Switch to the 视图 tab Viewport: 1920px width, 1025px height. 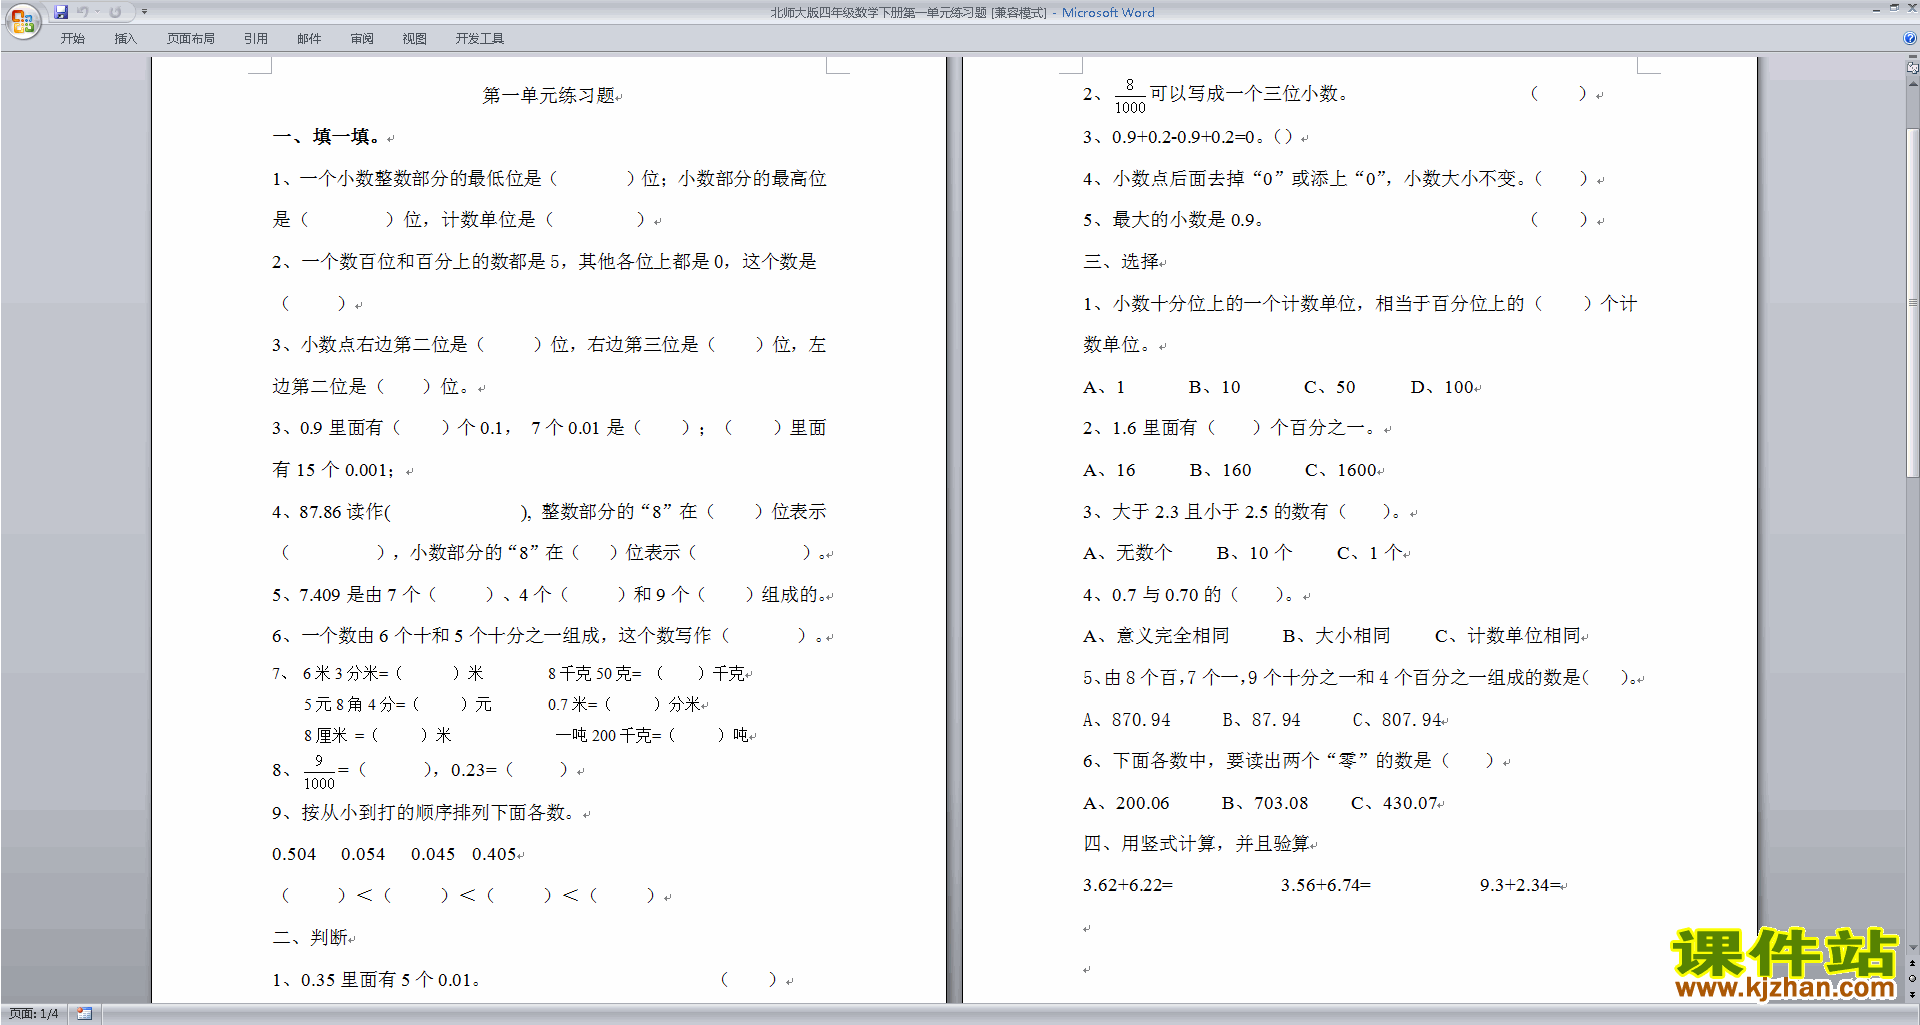click(x=415, y=39)
